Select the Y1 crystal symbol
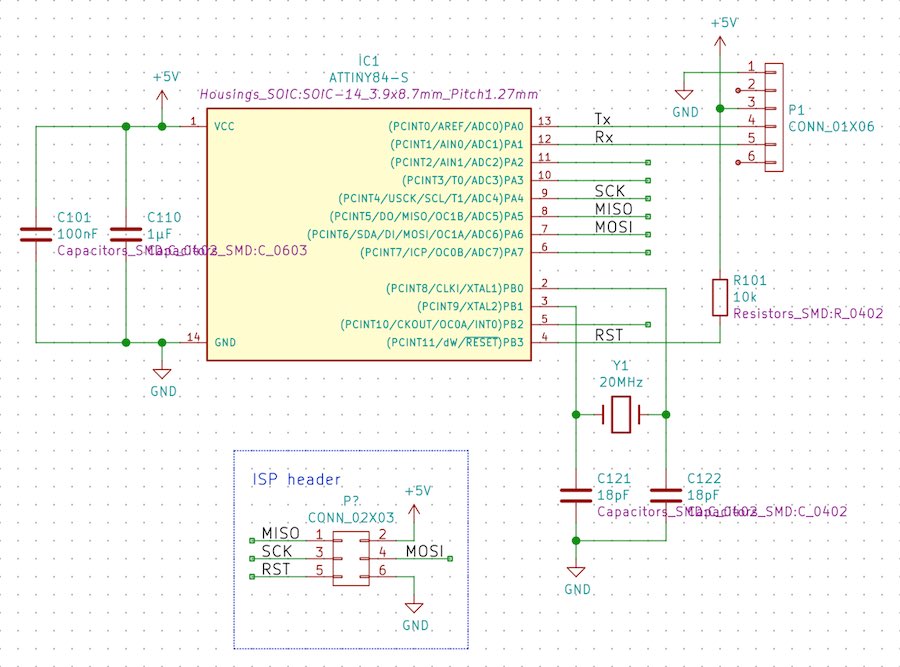This screenshot has height=667, width=900. point(621,414)
